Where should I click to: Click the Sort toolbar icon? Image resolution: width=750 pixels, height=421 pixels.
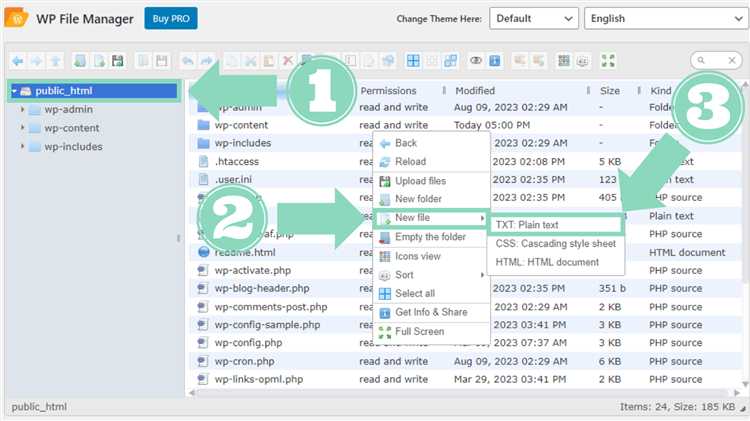583,61
